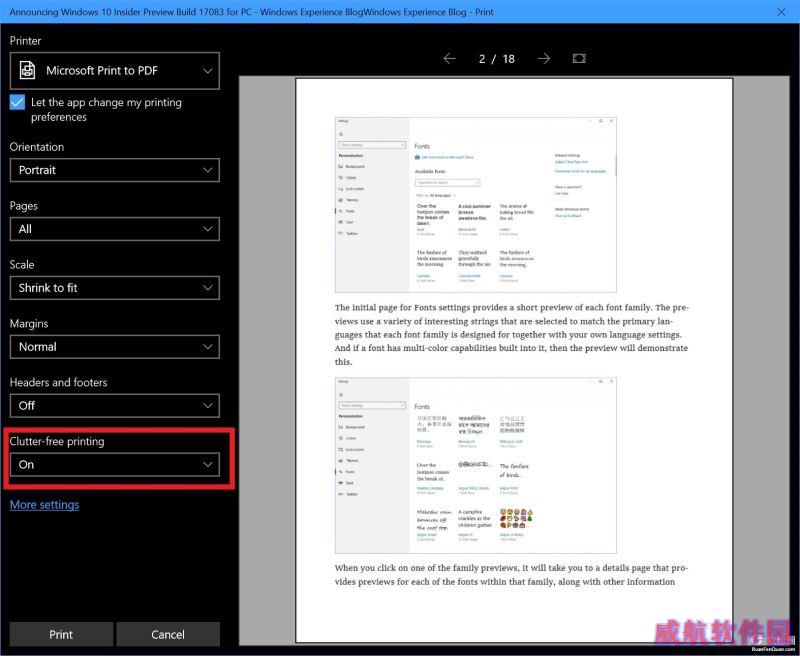Open the Scale dropdown showing Shrink to fit
Screen dimensions: 800x656
click(115, 288)
